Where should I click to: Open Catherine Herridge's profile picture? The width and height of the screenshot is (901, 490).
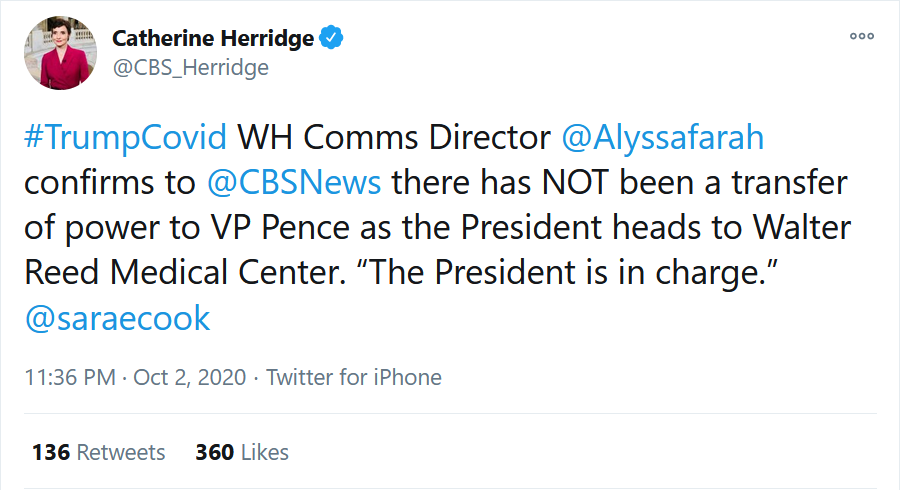point(60,53)
